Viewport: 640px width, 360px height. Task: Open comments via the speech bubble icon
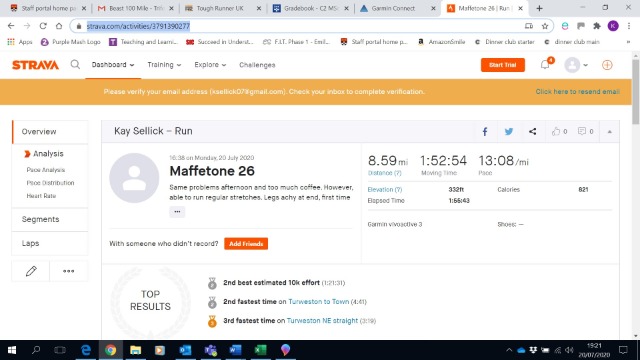point(582,131)
